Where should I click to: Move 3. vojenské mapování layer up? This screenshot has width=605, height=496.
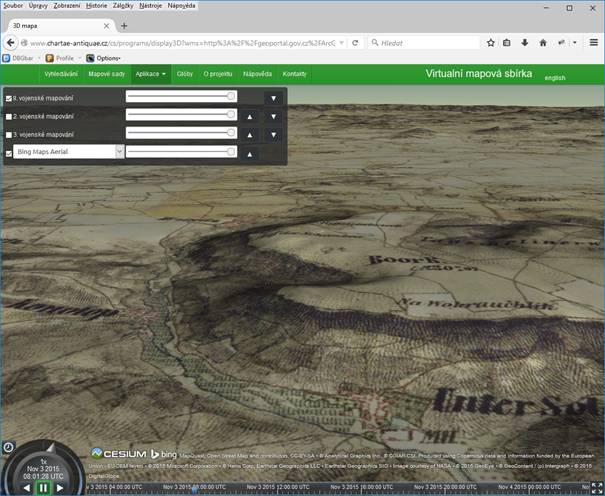[x=250, y=135]
